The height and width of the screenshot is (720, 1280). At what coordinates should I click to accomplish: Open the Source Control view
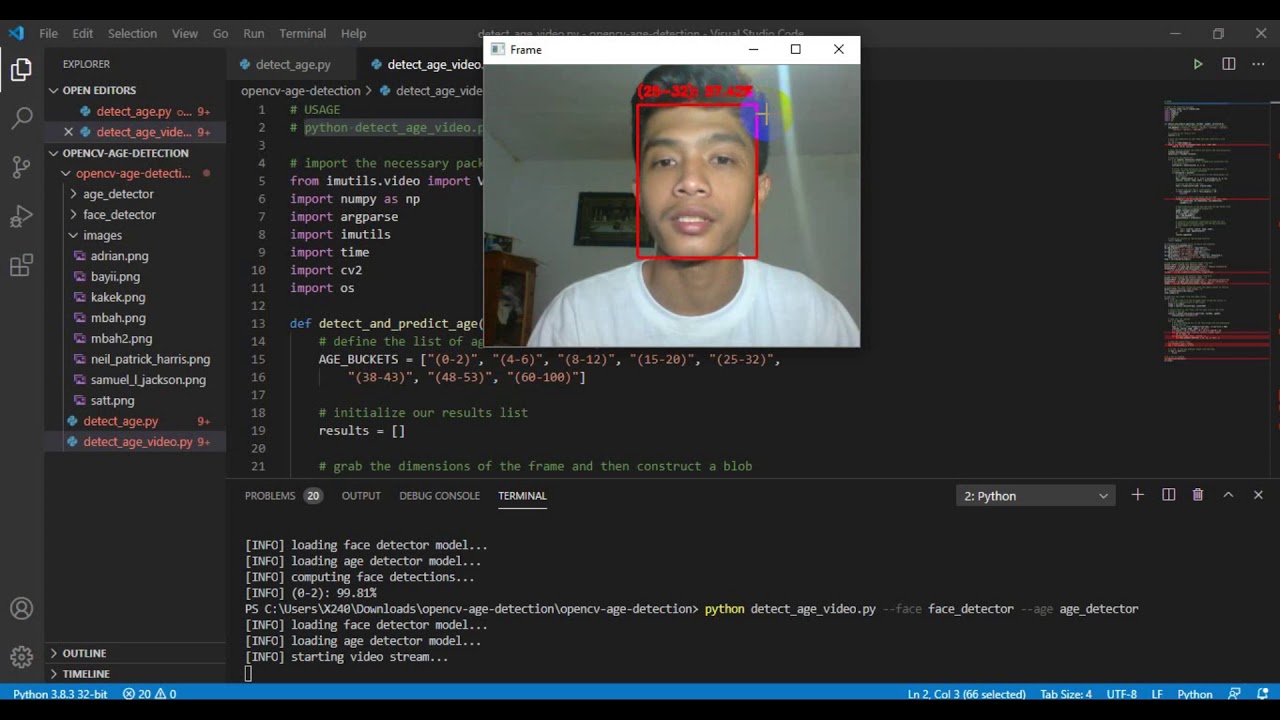coord(21,167)
